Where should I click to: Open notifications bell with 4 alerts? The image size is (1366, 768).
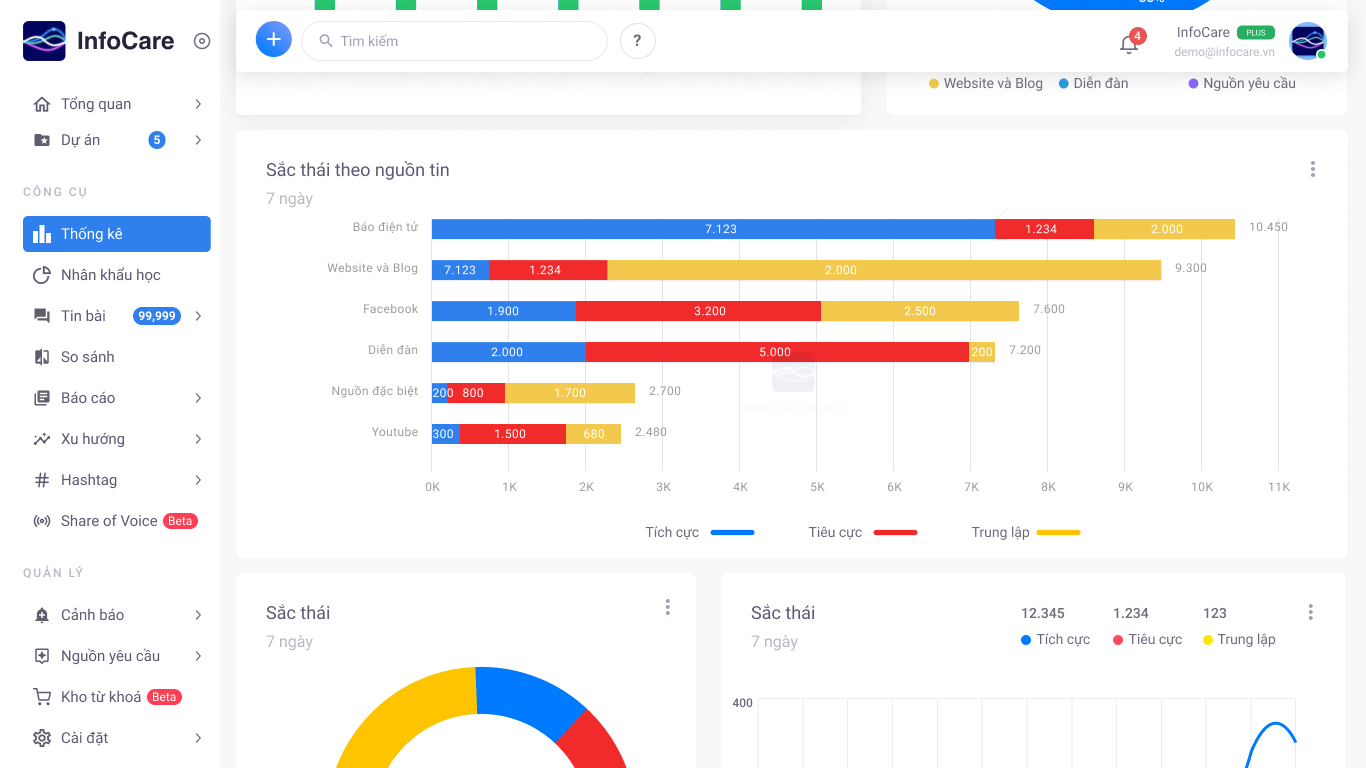(x=1129, y=44)
